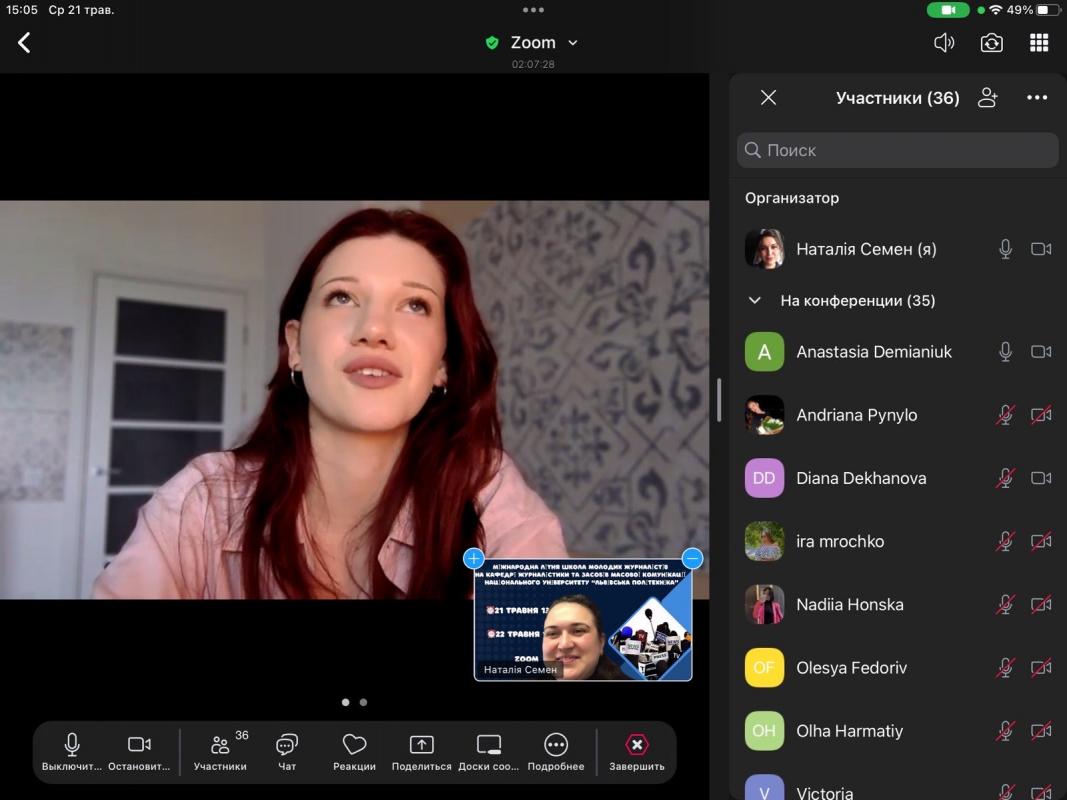Open Подробнее (More) menu in toolbar

(x=556, y=752)
